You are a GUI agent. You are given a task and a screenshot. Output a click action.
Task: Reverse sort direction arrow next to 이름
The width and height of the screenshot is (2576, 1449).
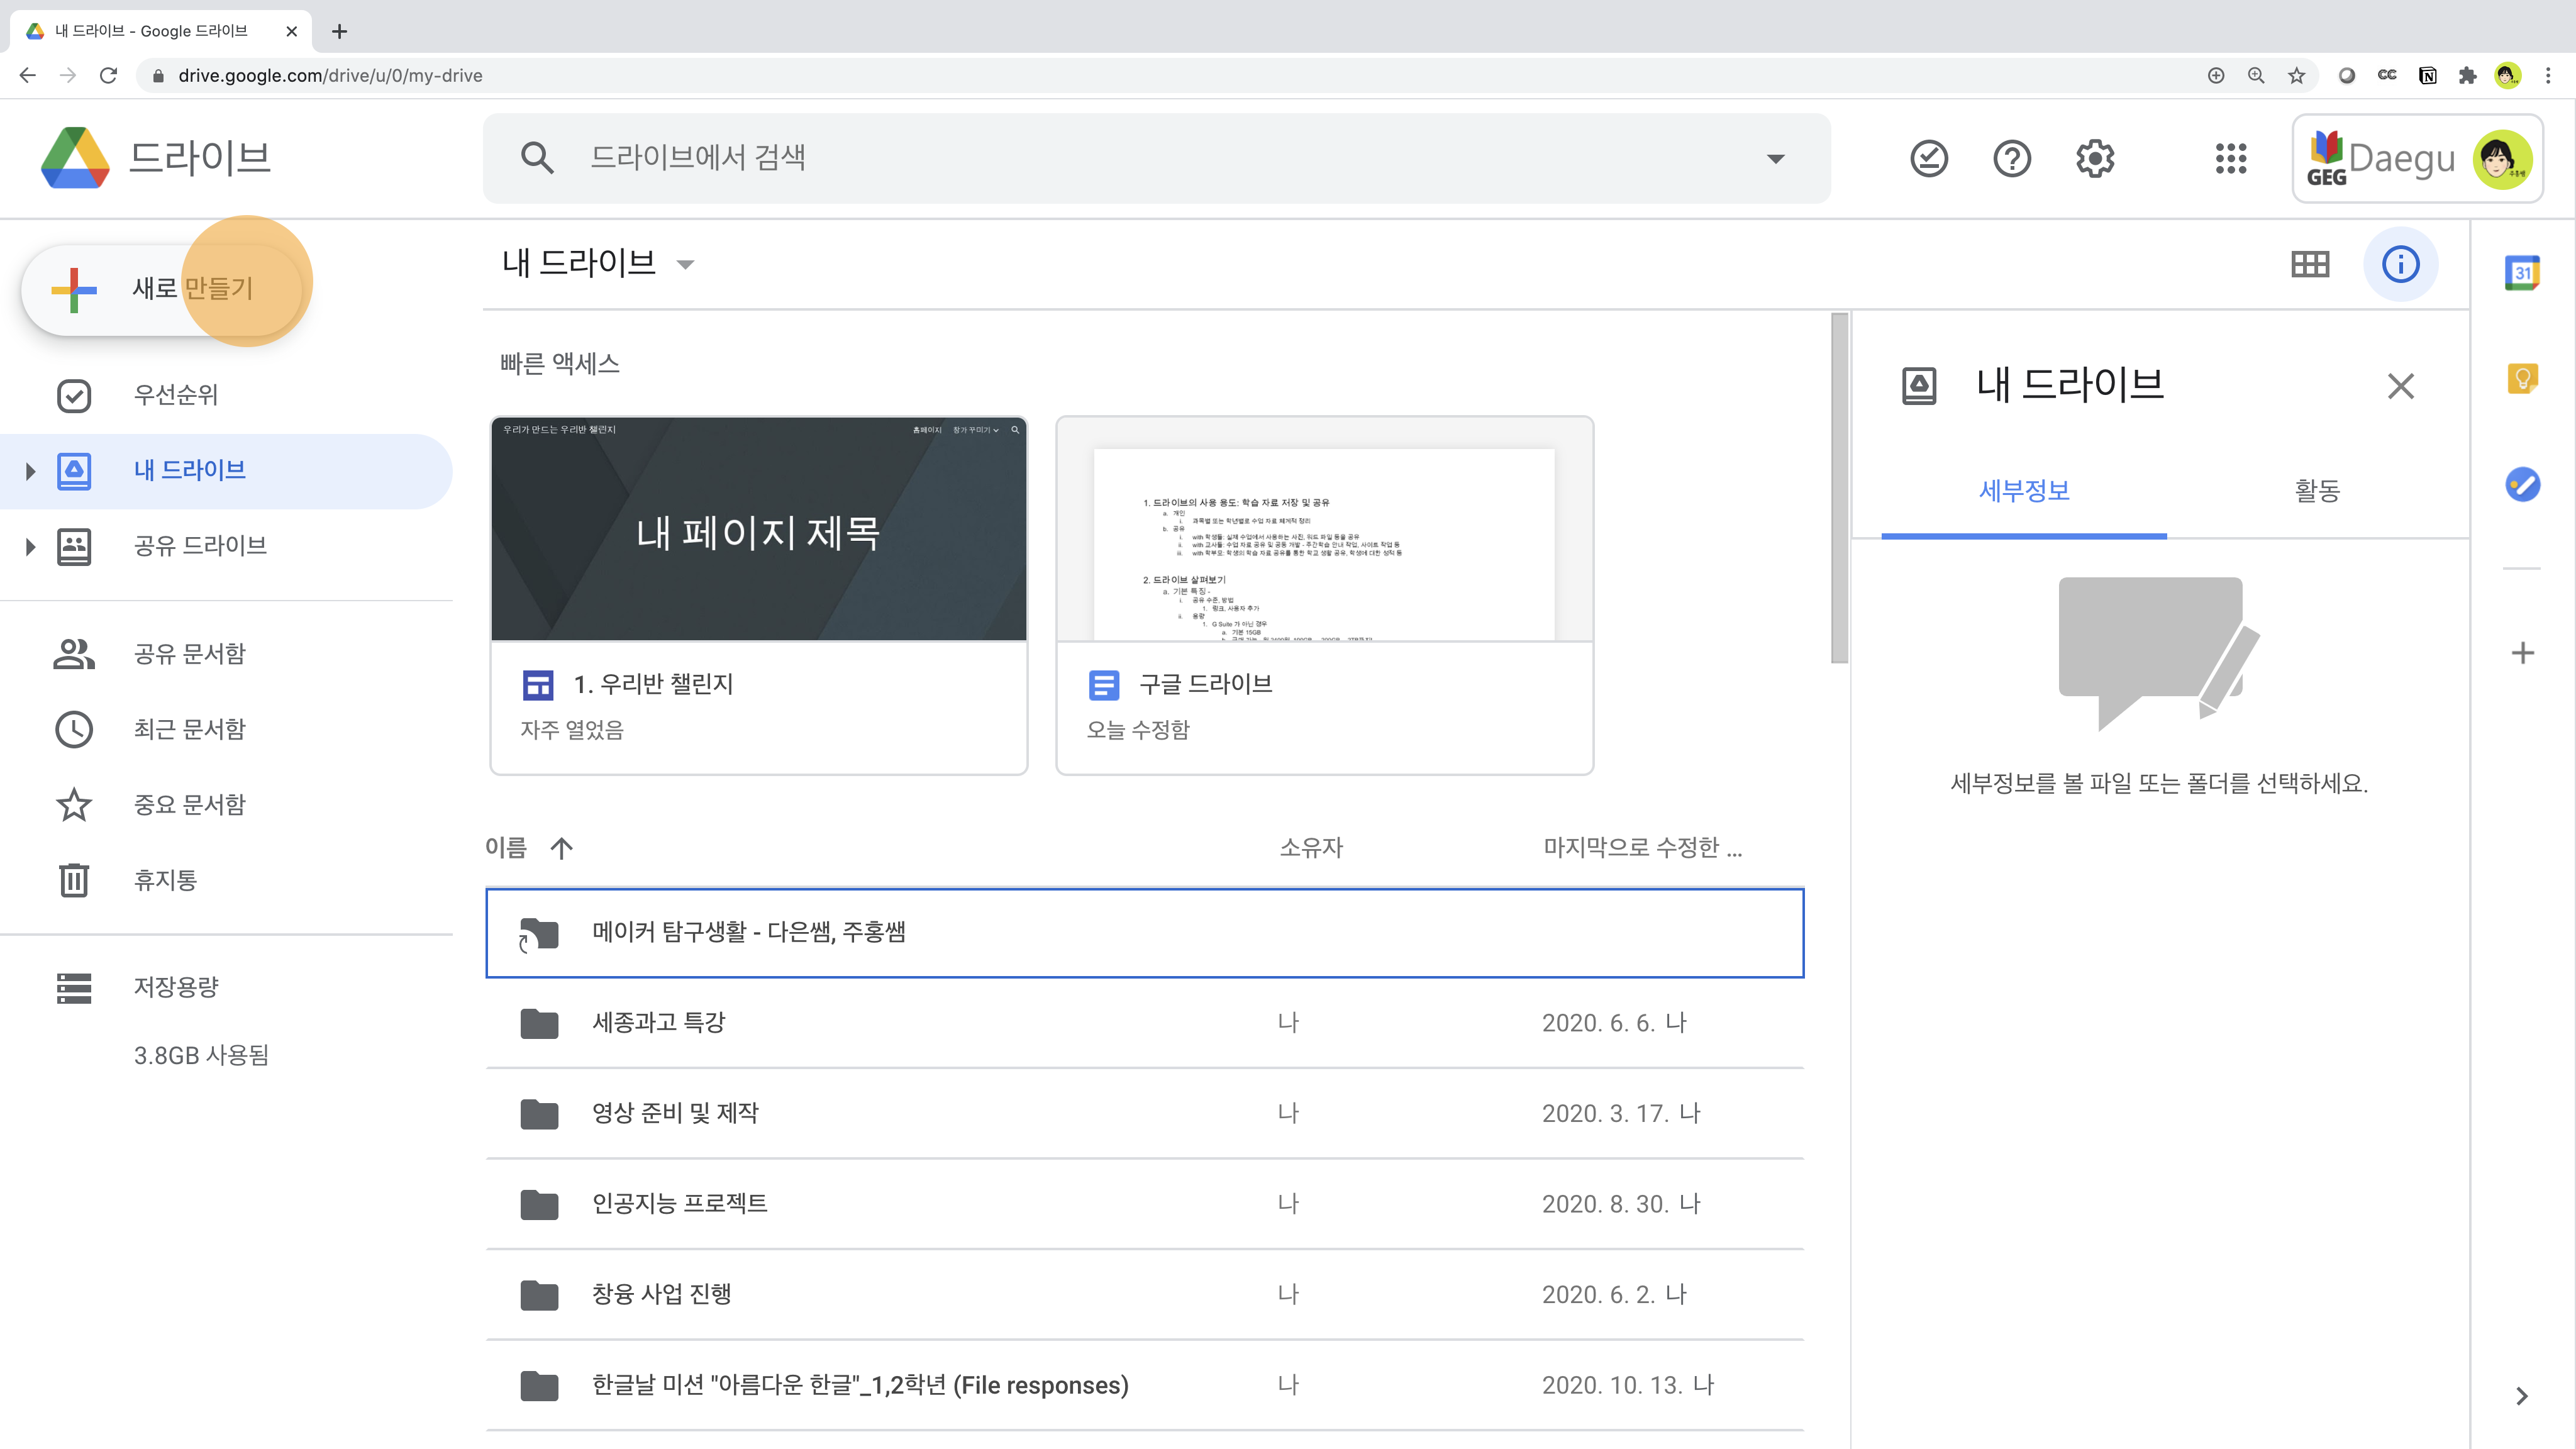[562, 848]
